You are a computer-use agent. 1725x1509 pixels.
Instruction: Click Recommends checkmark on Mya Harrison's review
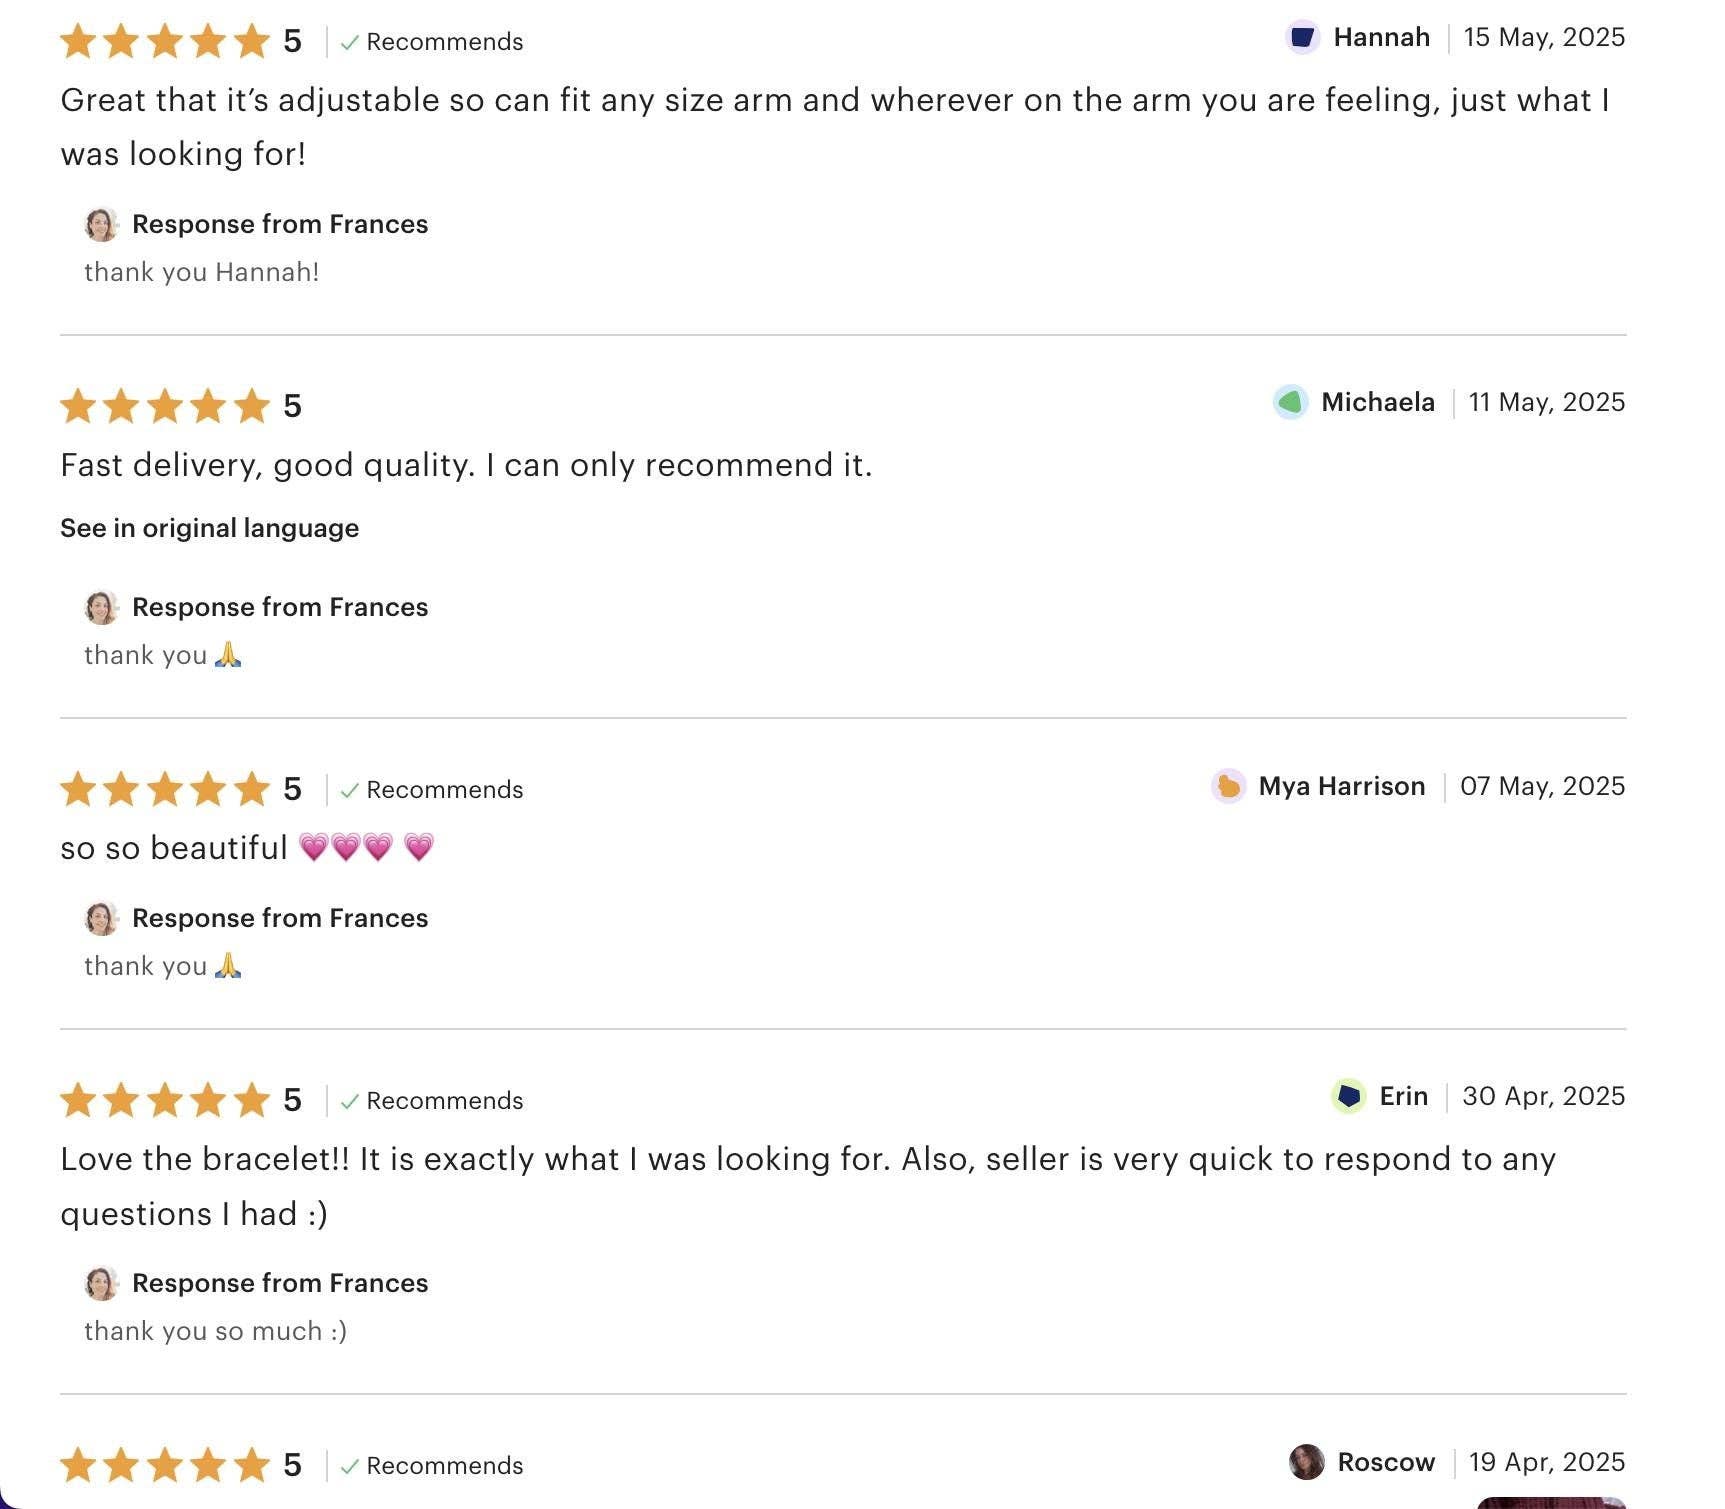click(349, 791)
